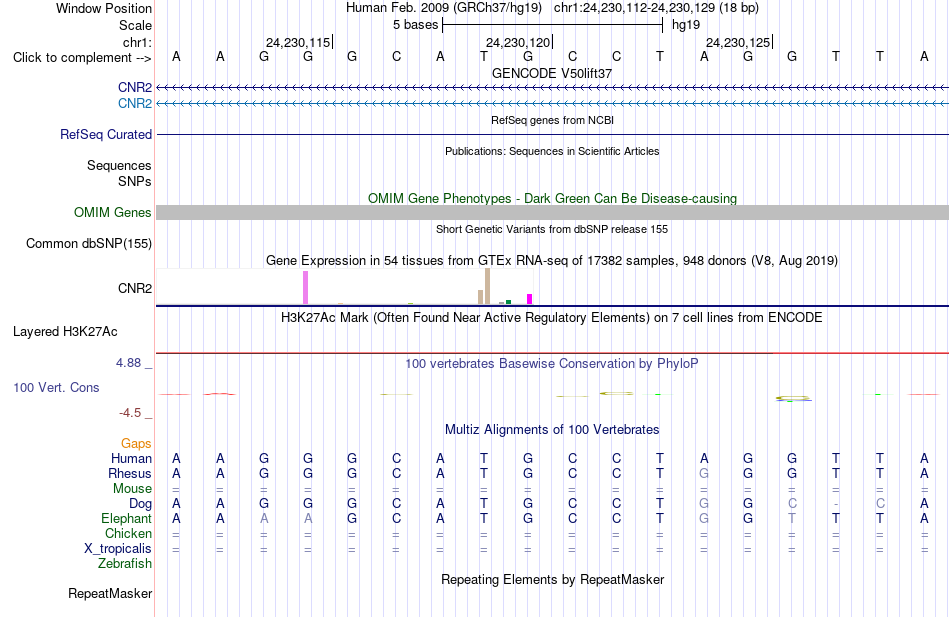The image size is (950, 617).
Task: Click the -4.5 PhyloP lower scale value
Action: coord(130,413)
